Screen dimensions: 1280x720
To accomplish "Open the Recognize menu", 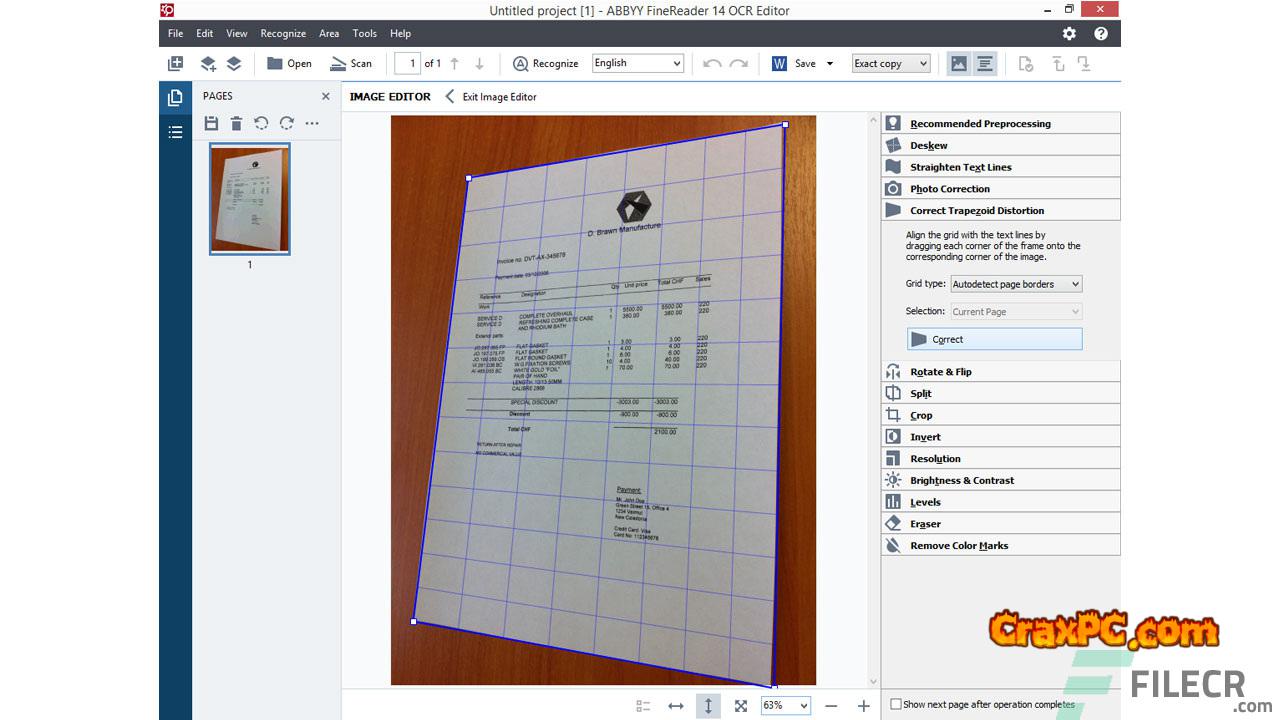I will coord(283,34).
